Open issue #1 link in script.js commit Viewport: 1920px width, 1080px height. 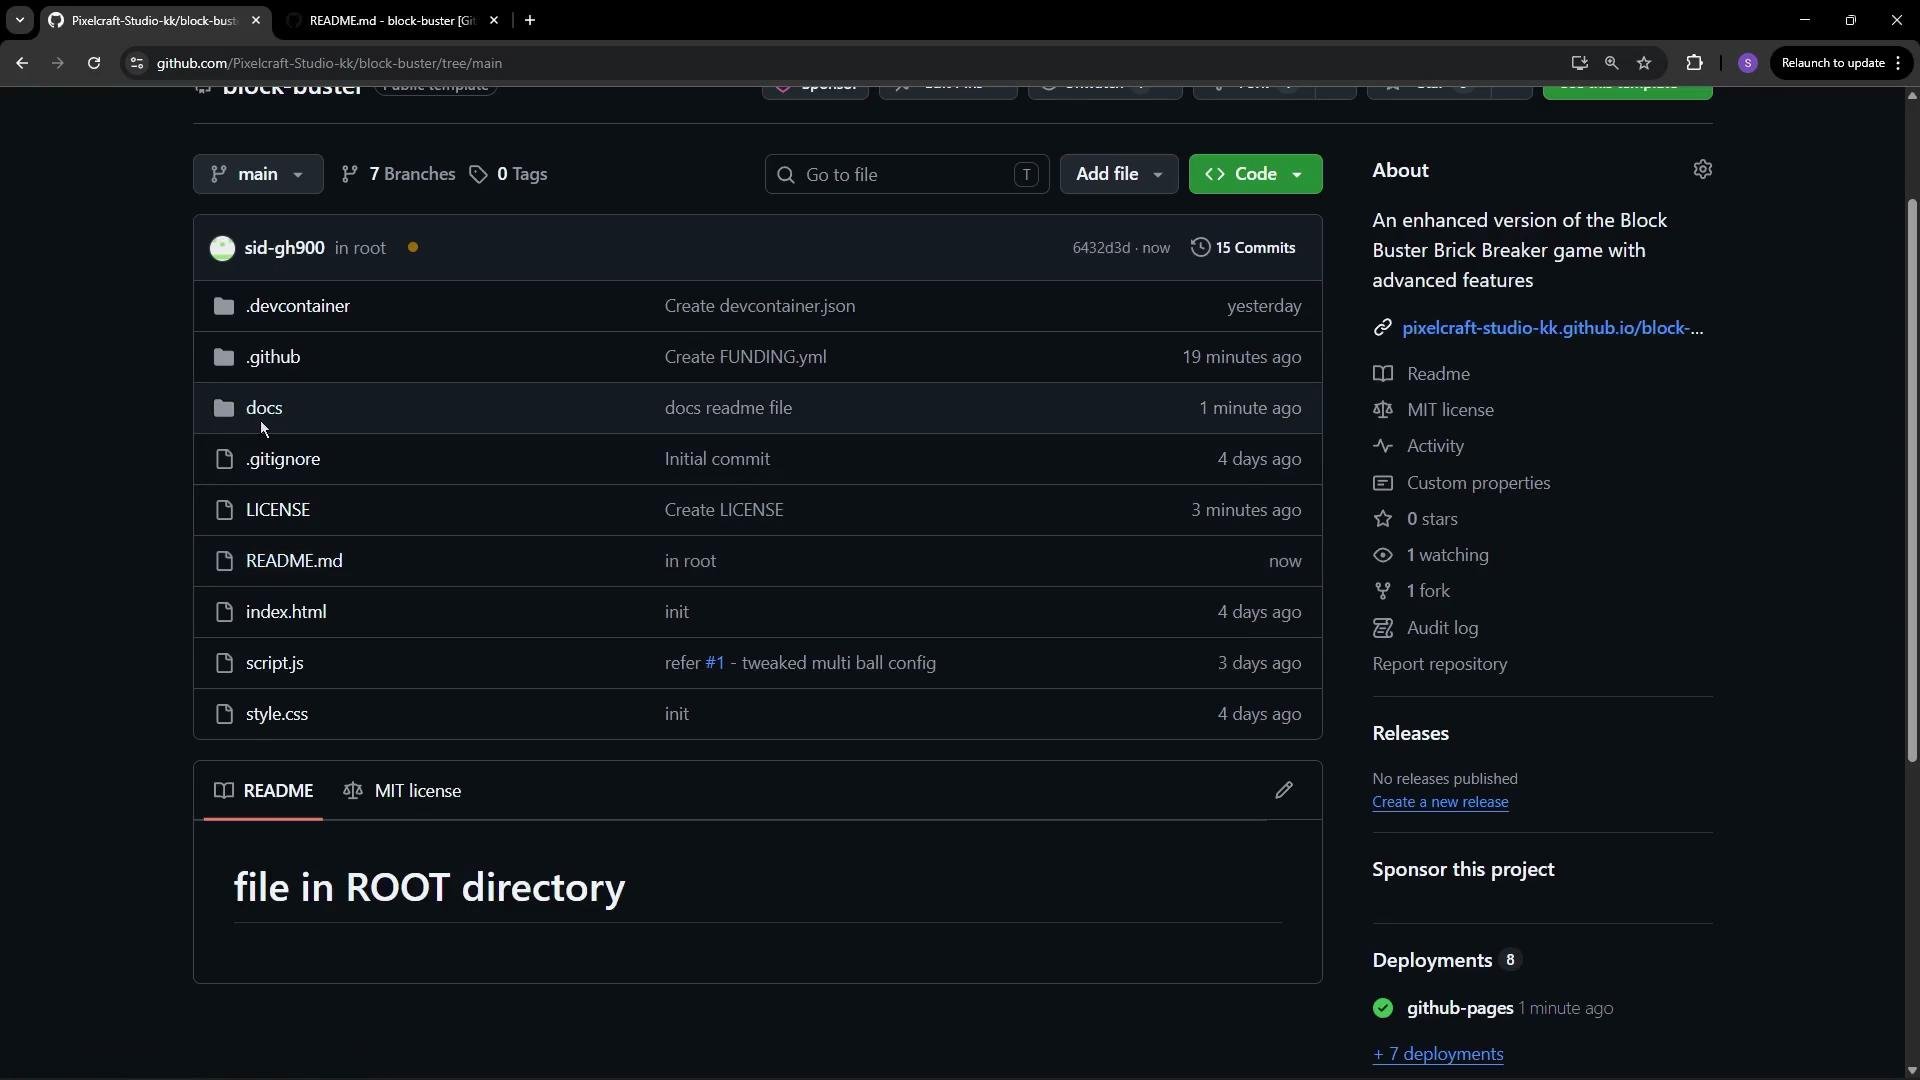(714, 663)
